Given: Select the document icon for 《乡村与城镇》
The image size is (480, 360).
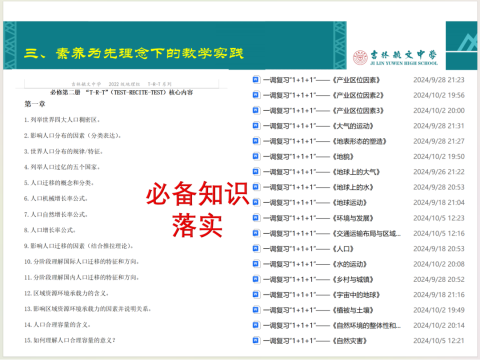Looking at the screenshot, I should 256,279.
